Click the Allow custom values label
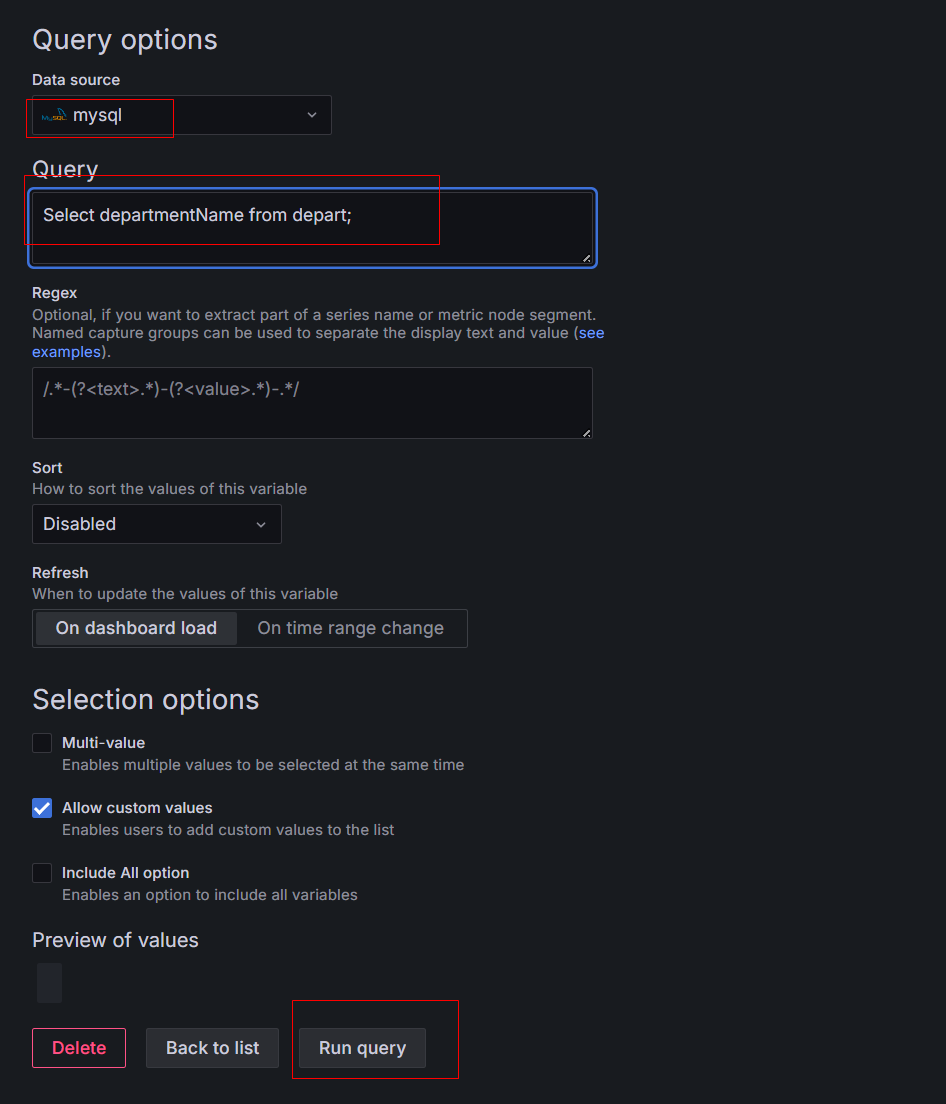Image resolution: width=946 pixels, height=1104 pixels. tap(137, 808)
